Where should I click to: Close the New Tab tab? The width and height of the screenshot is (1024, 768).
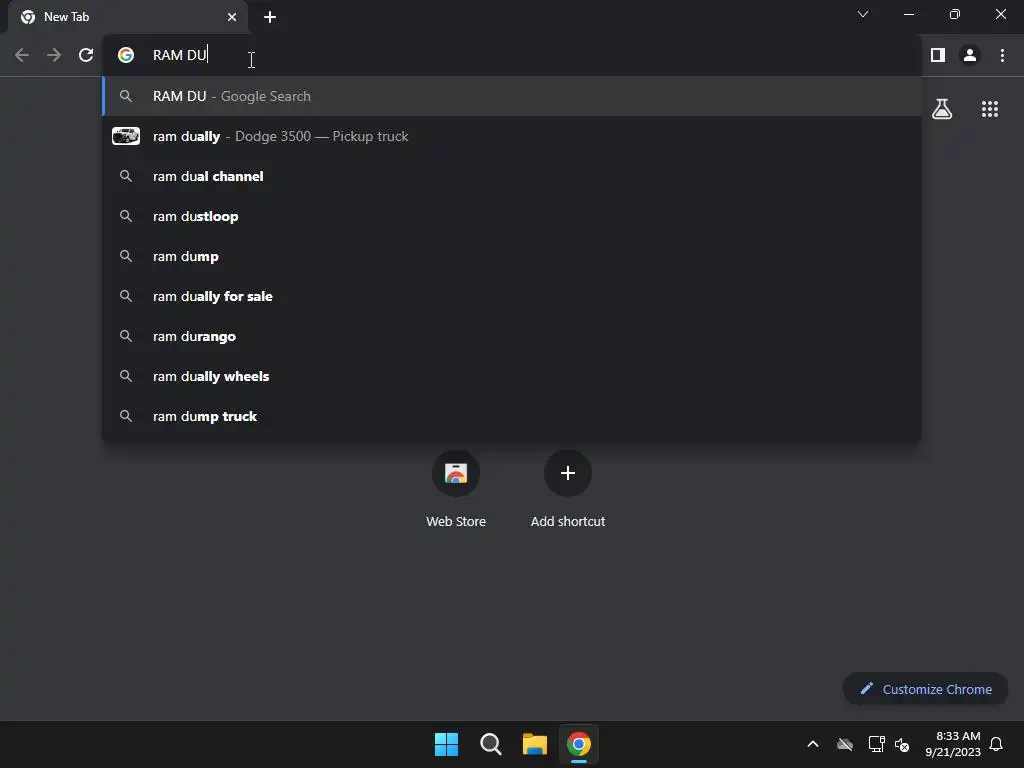(232, 17)
